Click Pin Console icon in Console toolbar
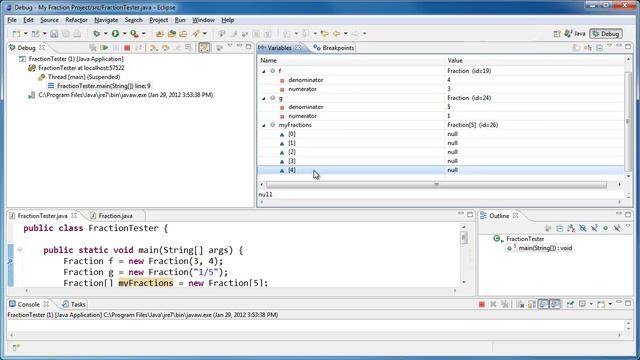The image size is (640, 360). pyautogui.click(x=570, y=304)
